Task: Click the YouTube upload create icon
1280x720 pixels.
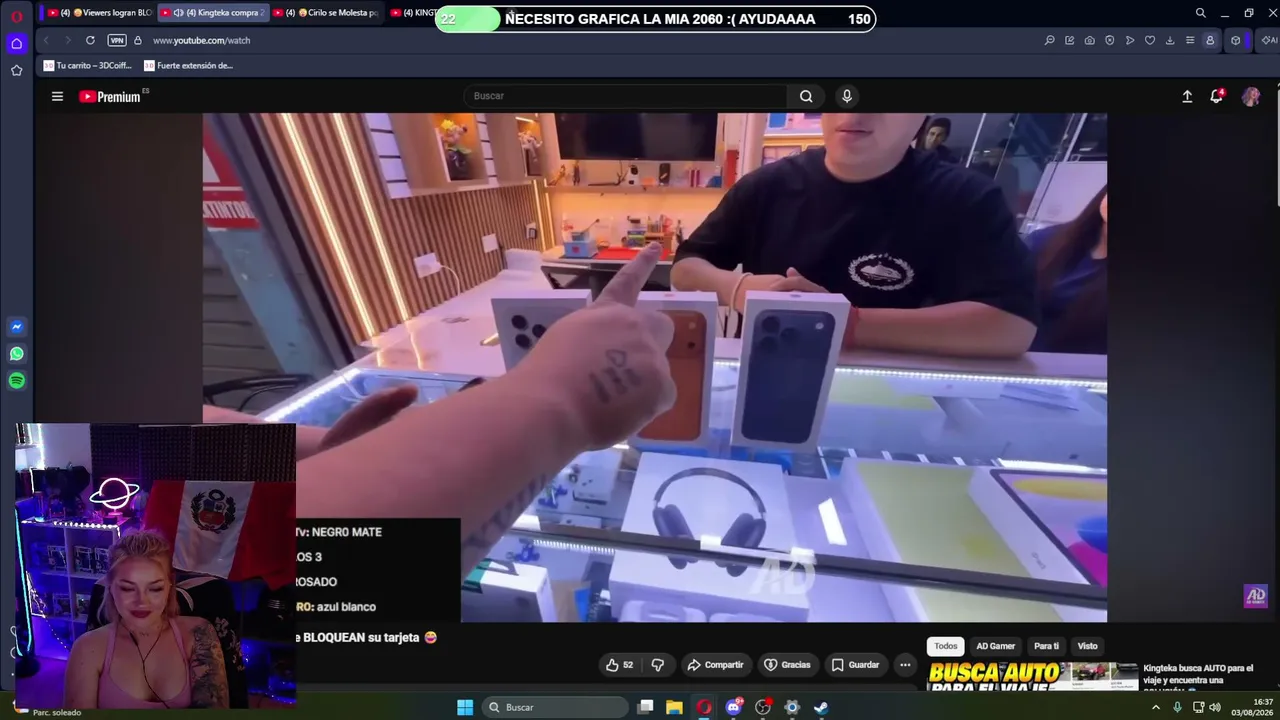Action: pos(1187,96)
